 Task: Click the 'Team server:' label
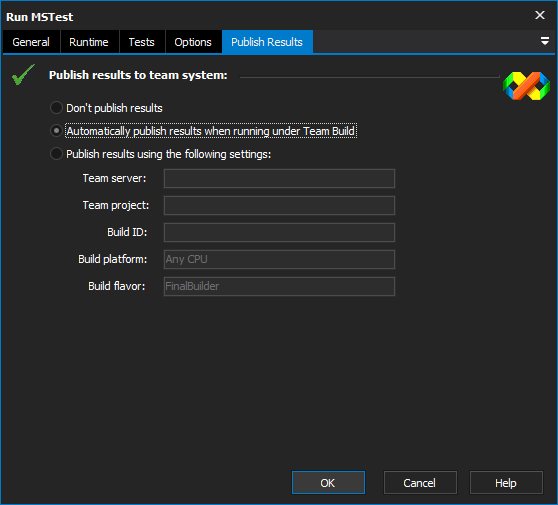[x=114, y=178]
